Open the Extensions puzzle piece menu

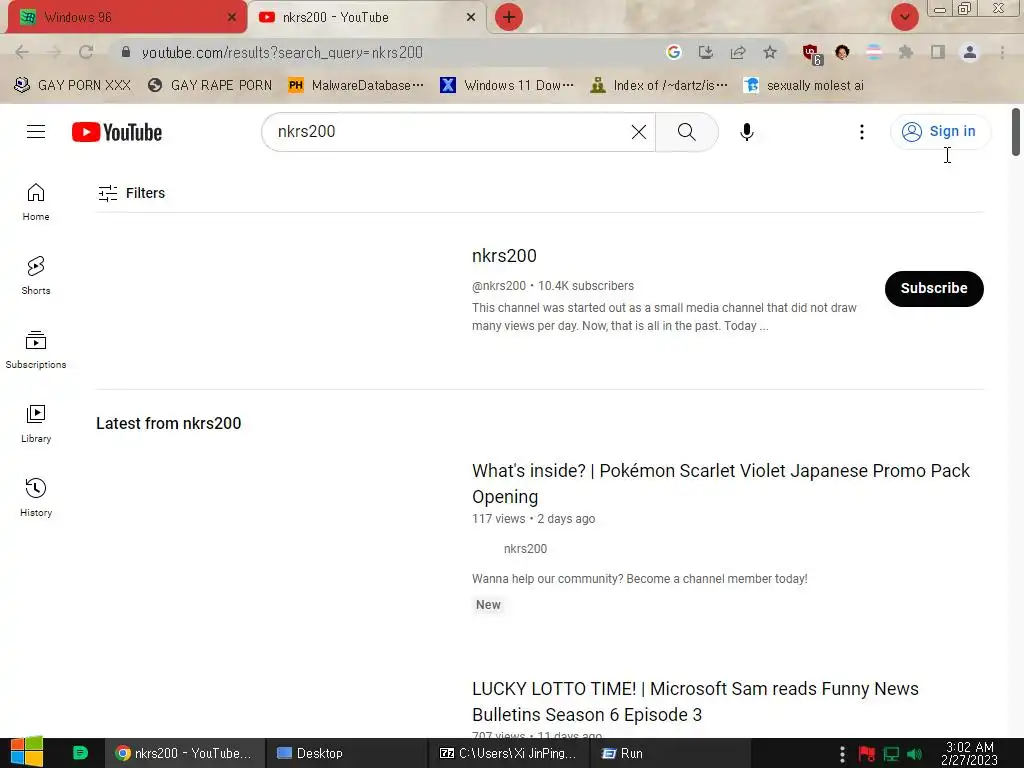click(905, 52)
